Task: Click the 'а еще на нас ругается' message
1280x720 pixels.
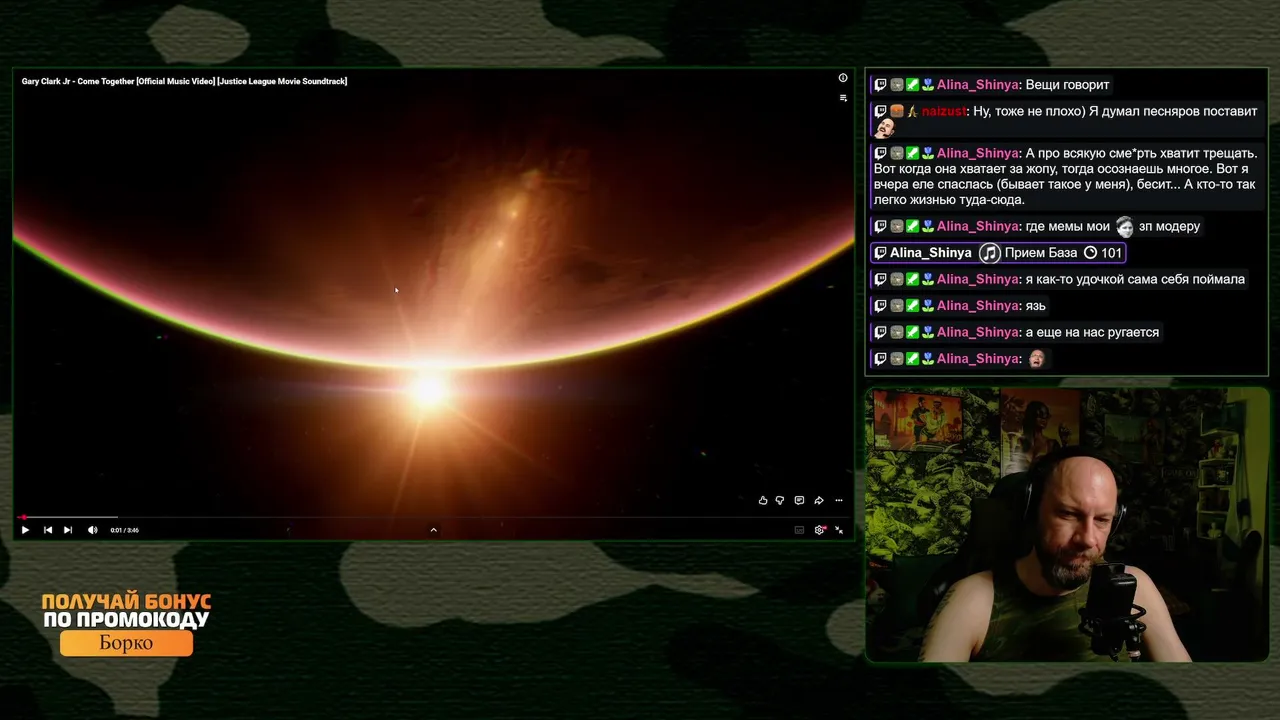Action: coord(1092,332)
